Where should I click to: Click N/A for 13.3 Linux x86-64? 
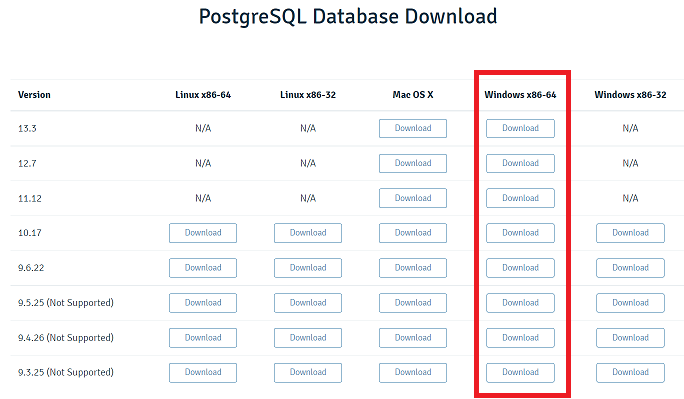(x=203, y=128)
